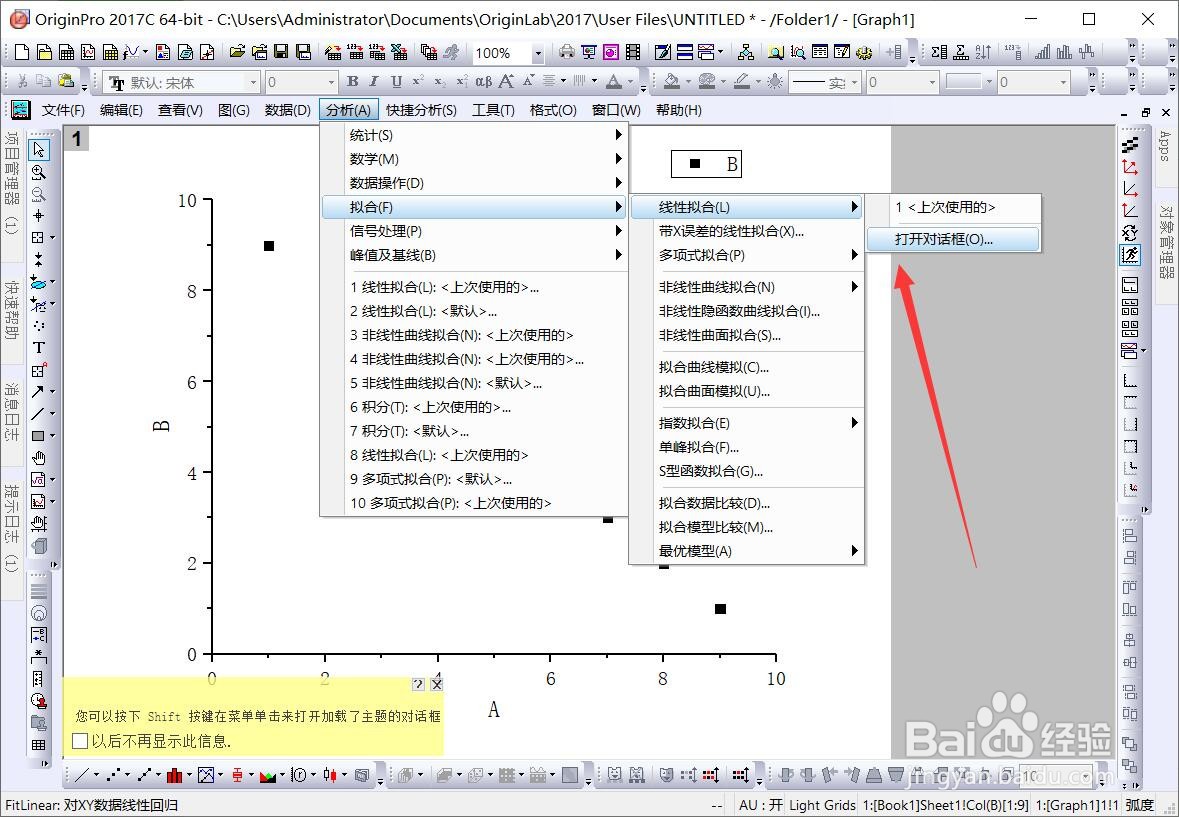The height and width of the screenshot is (817, 1179).
Task: Click the hint popup help question button
Action: (419, 684)
